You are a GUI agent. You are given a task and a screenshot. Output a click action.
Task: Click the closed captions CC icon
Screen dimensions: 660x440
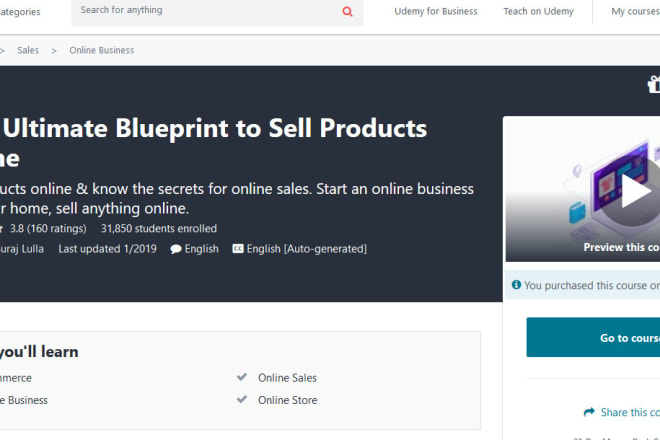point(238,249)
